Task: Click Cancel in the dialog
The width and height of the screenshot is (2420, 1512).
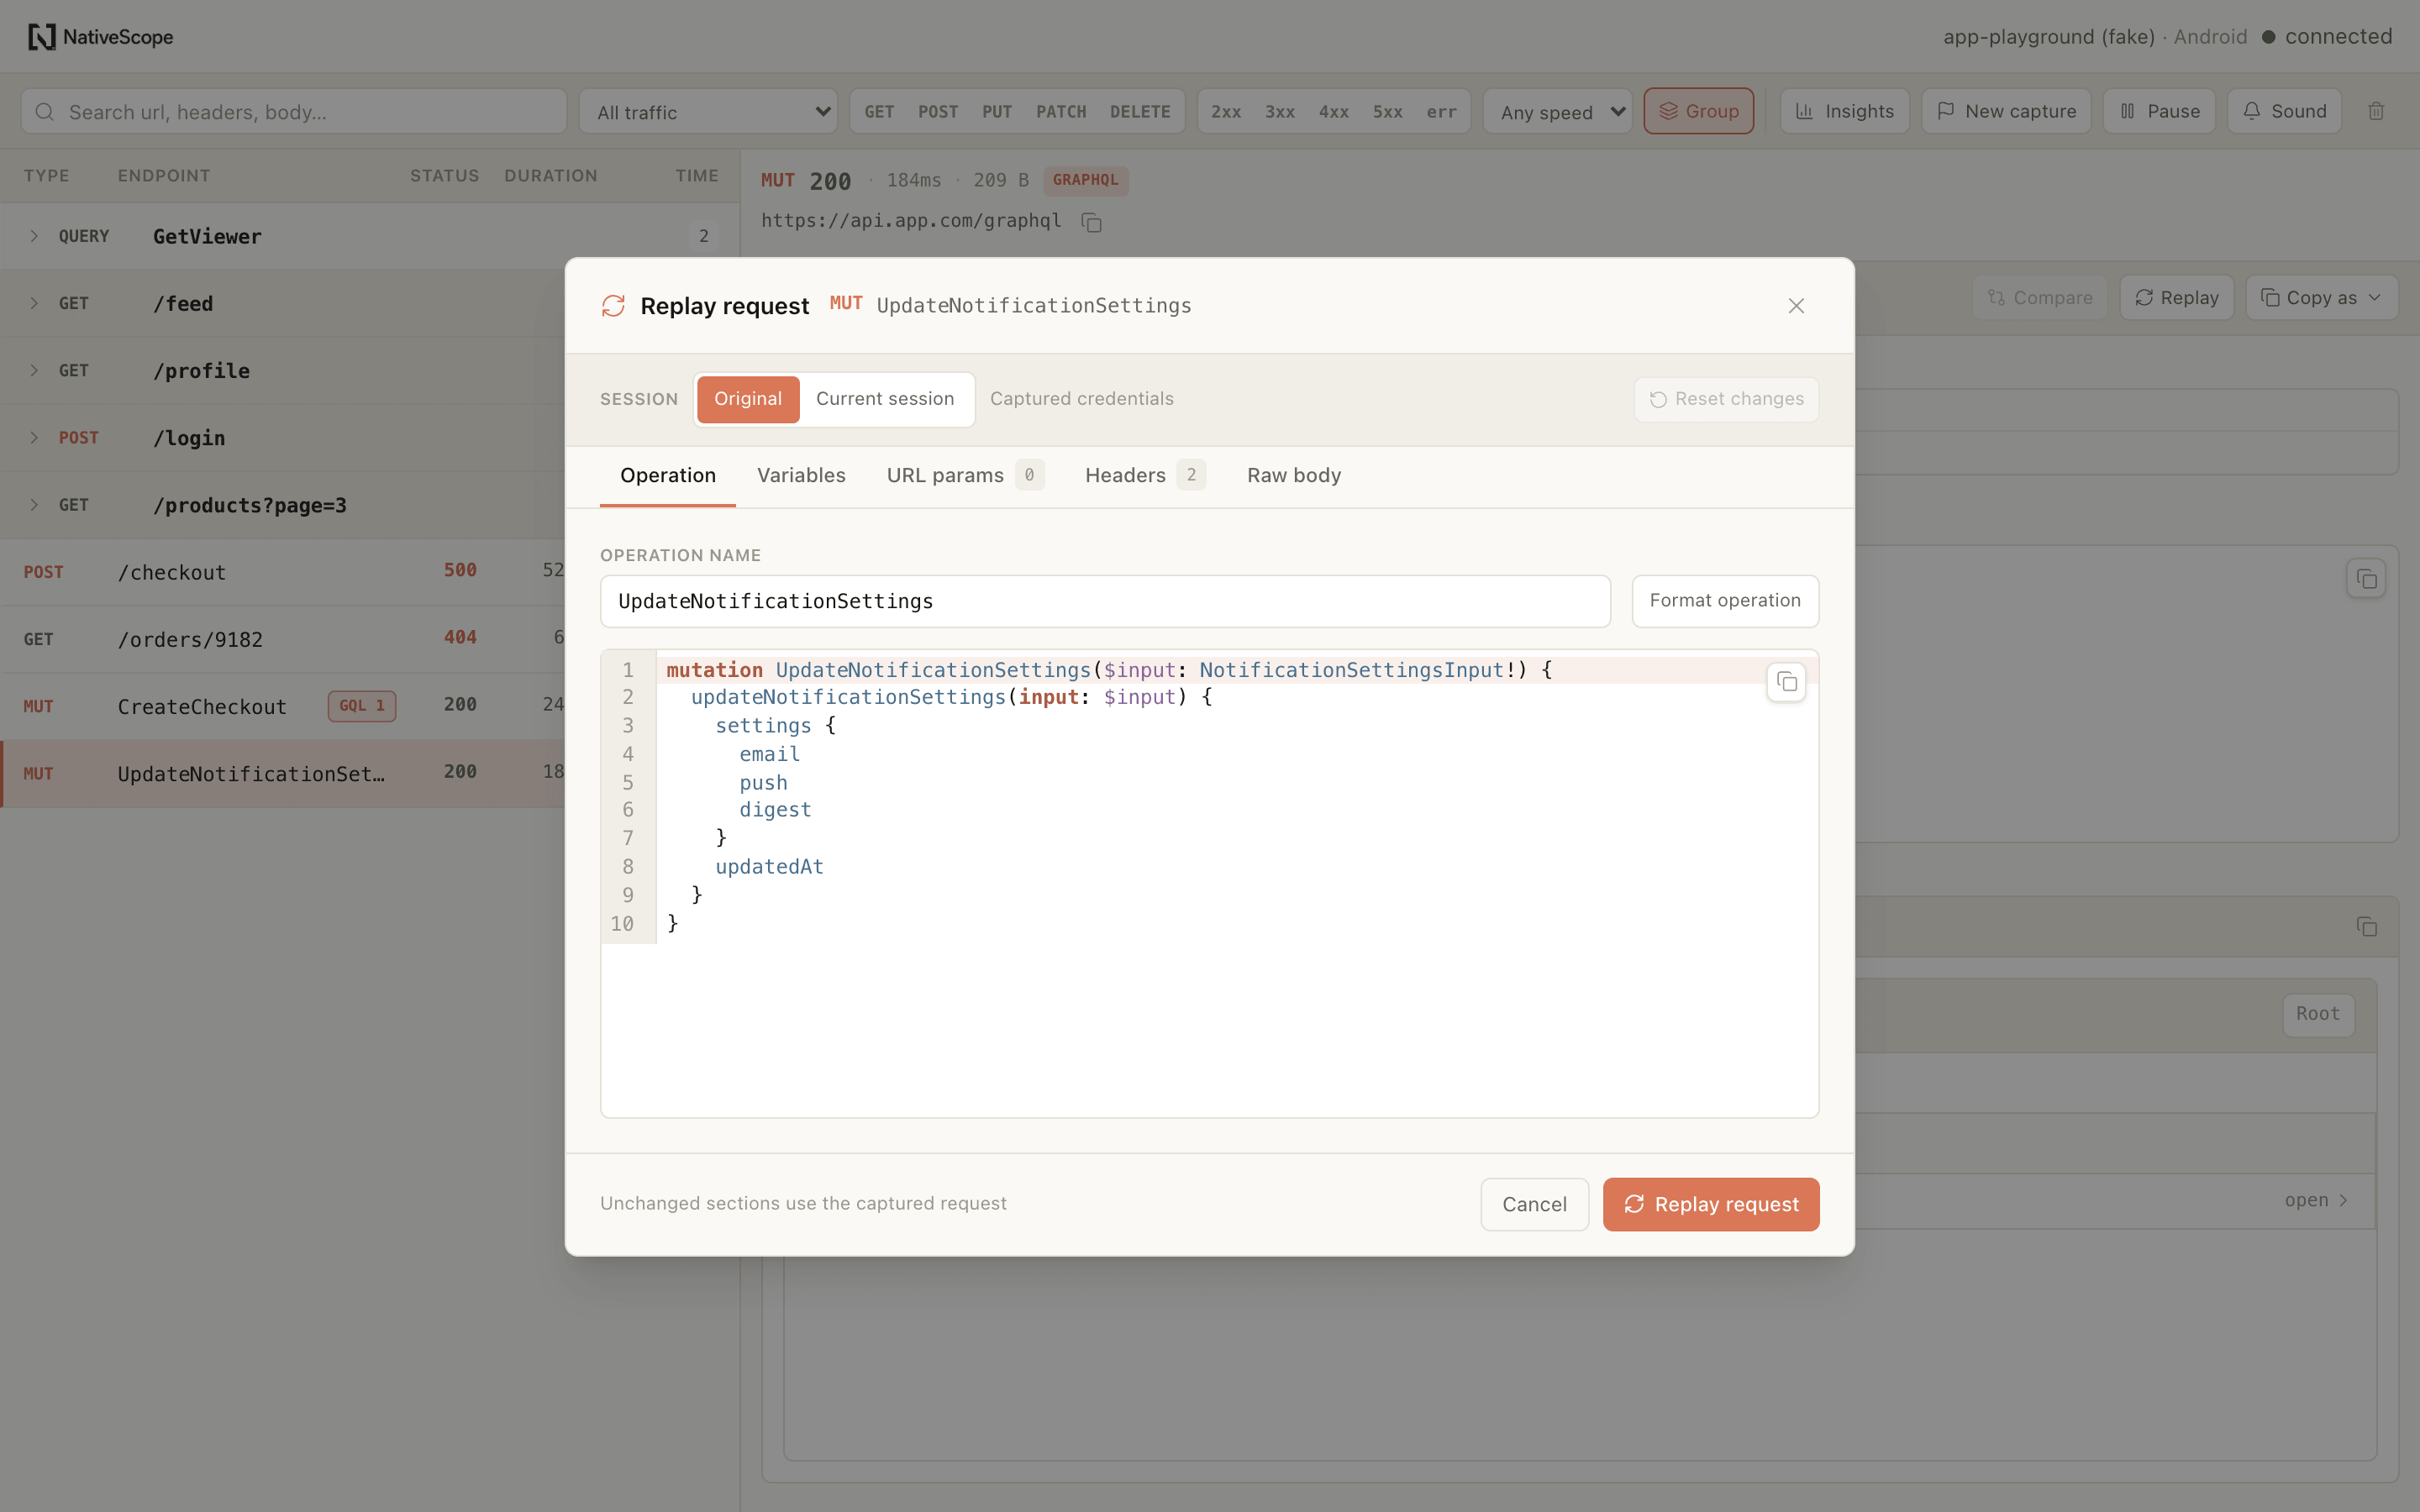Action: pos(1534,1204)
